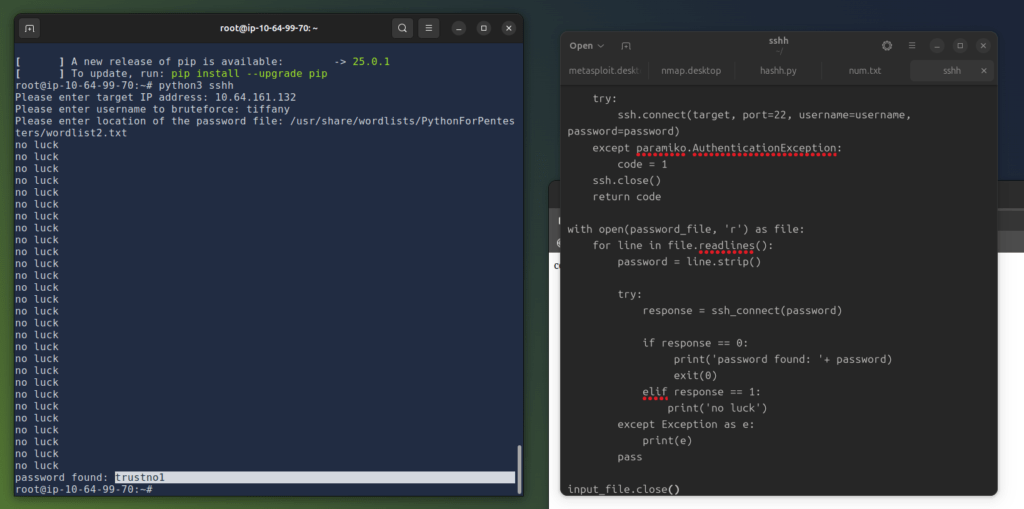Click the 'python3 sshh' command line
Viewport: 1024px width, 509px height.
124,86
